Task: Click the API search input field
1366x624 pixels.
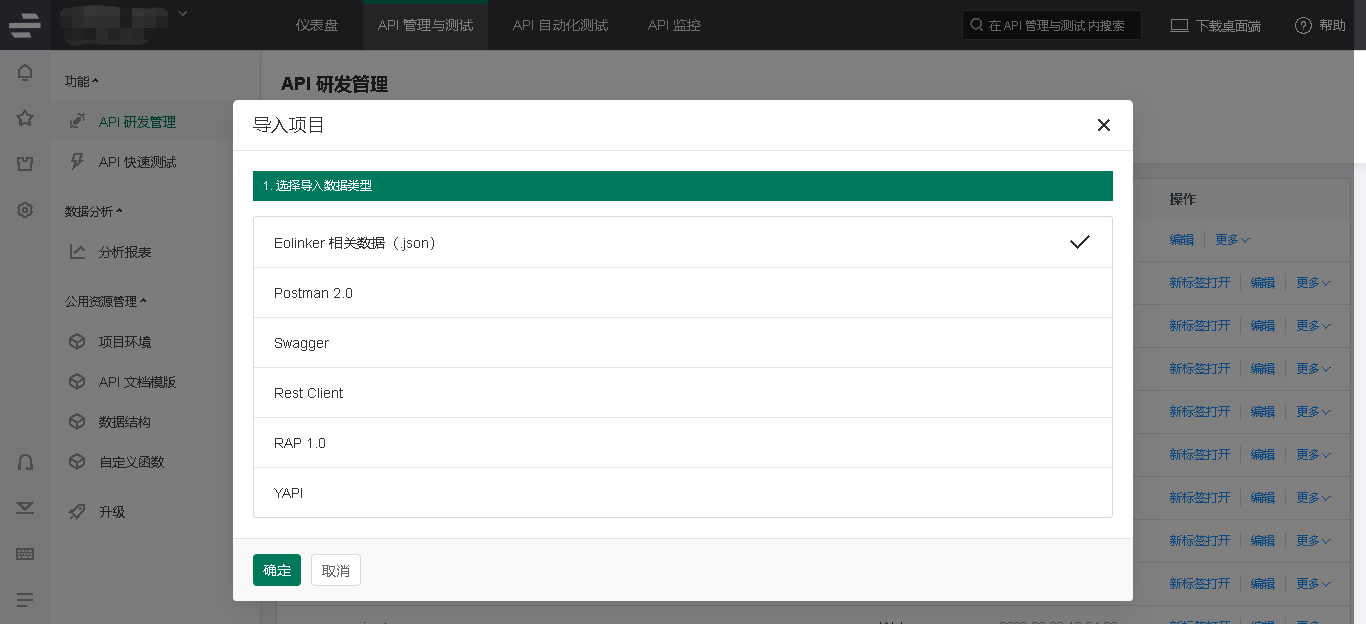Action: [1057, 25]
